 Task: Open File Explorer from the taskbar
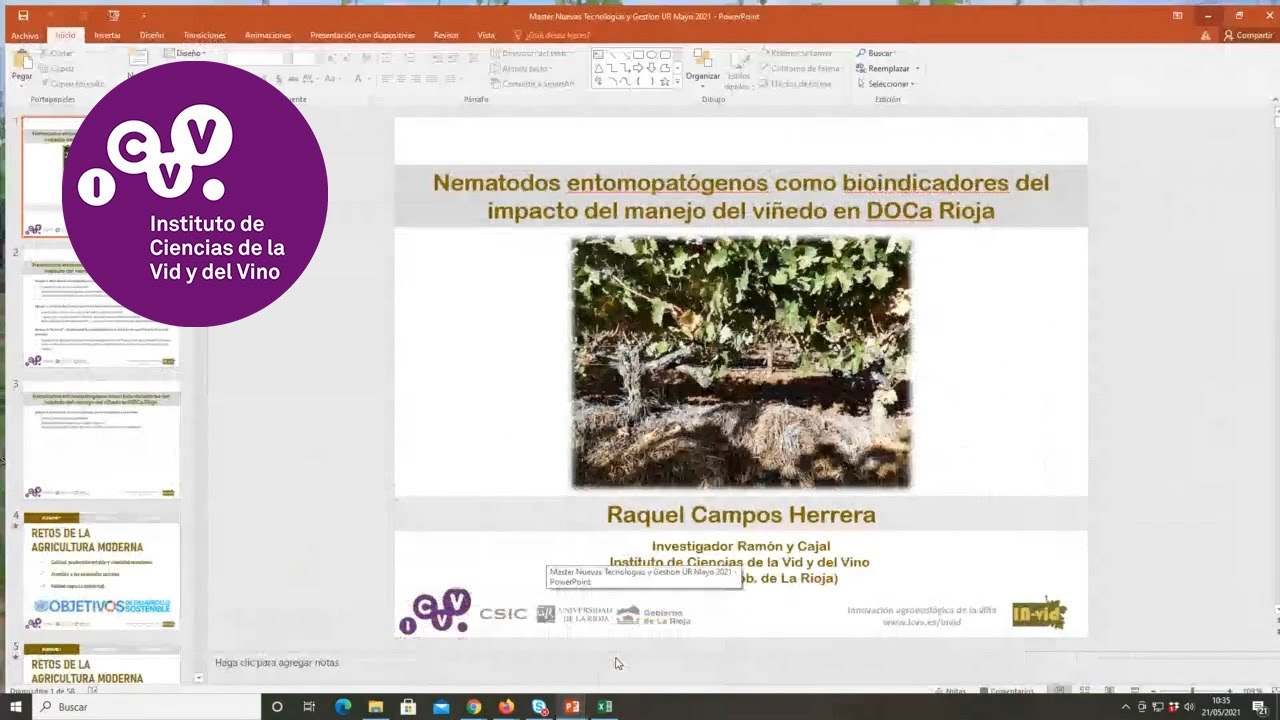point(376,707)
